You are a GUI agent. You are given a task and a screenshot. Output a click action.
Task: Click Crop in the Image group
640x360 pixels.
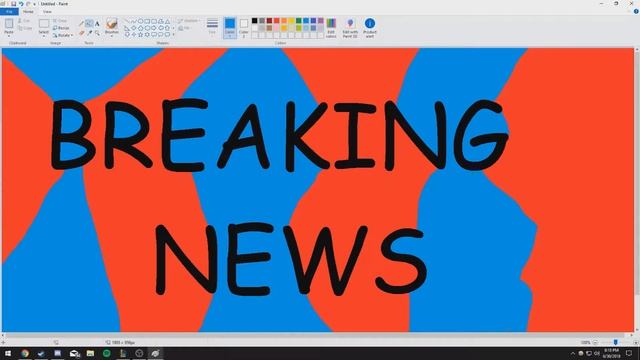(60, 20)
